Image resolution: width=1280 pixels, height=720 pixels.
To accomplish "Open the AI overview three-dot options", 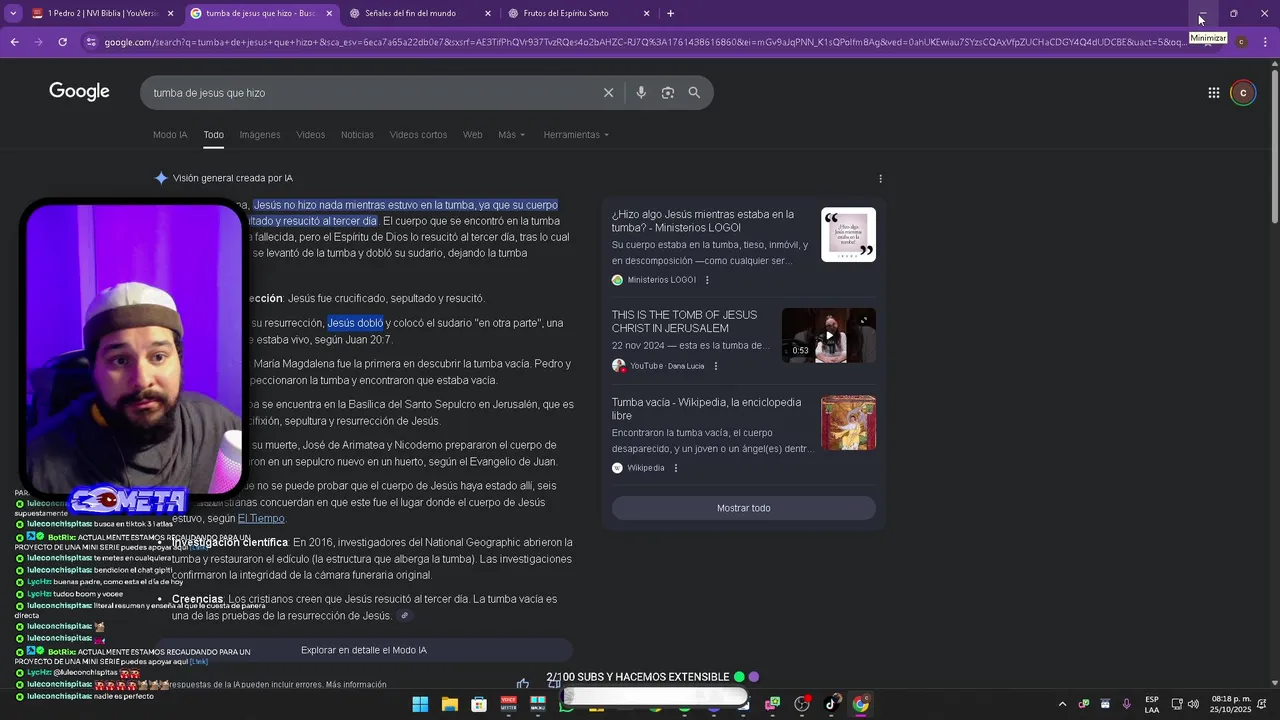I will (x=880, y=178).
